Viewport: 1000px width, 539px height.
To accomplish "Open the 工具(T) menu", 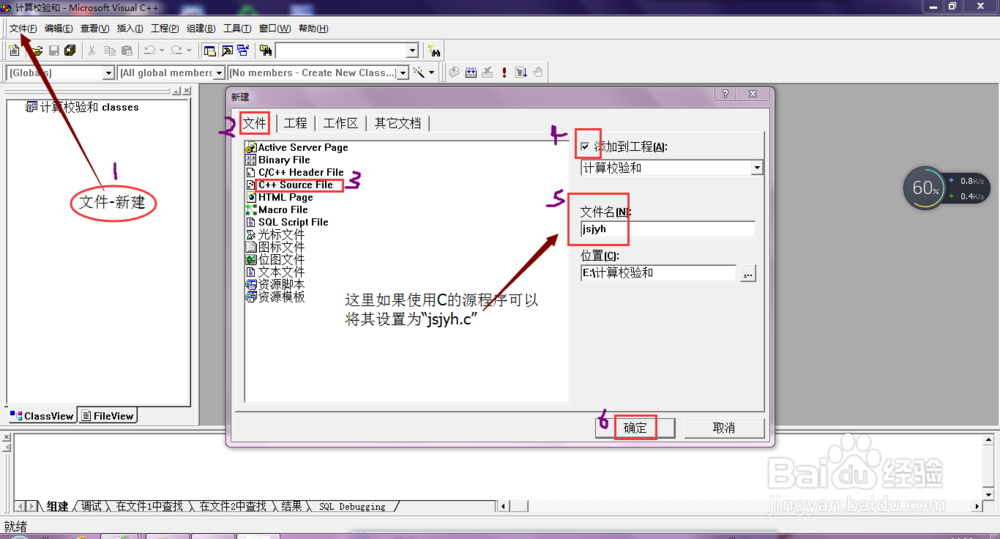I will click(237, 29).
